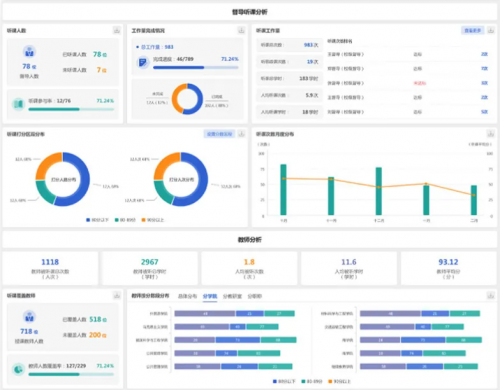Open 查看更多 in 听课工作量 panel
Viewport: 500px width, 390px height.
[472, 30]
